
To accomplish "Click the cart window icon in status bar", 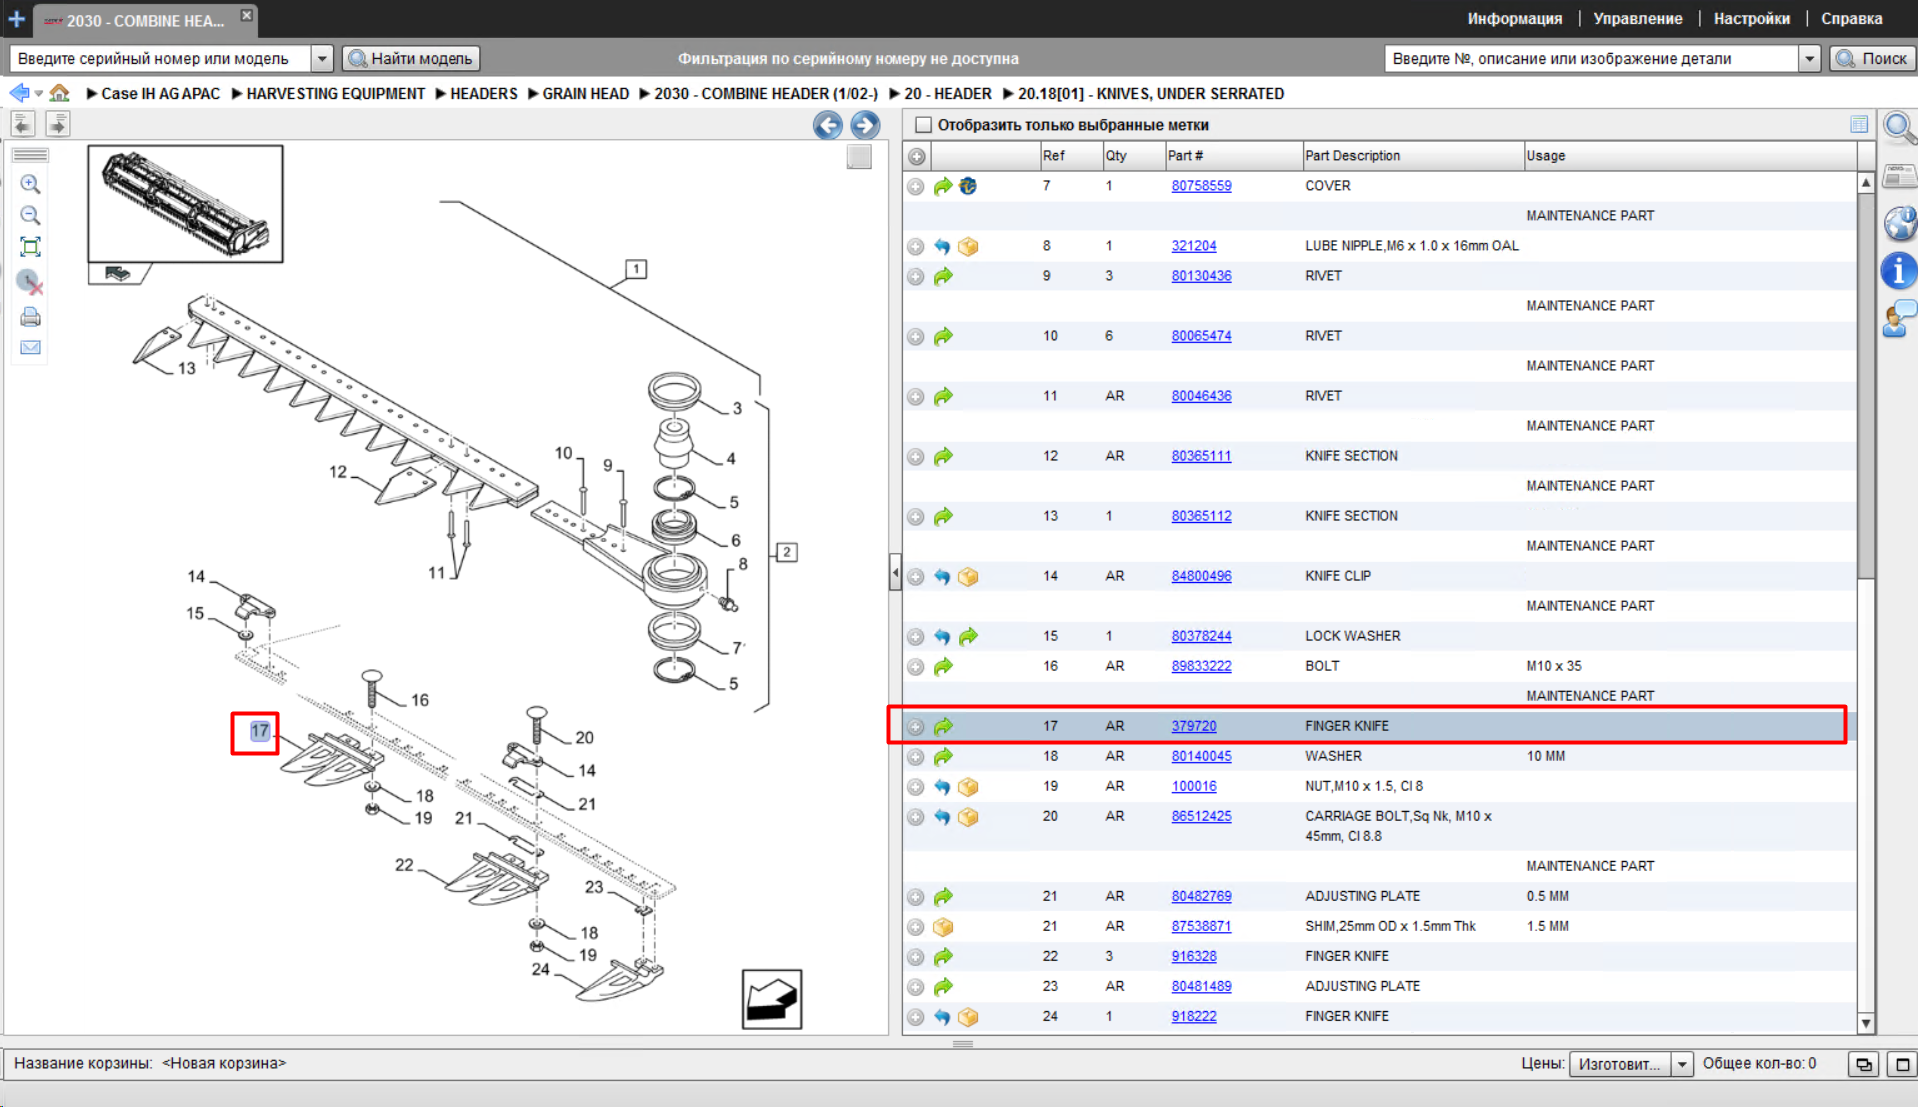I will point(1864,1064).
